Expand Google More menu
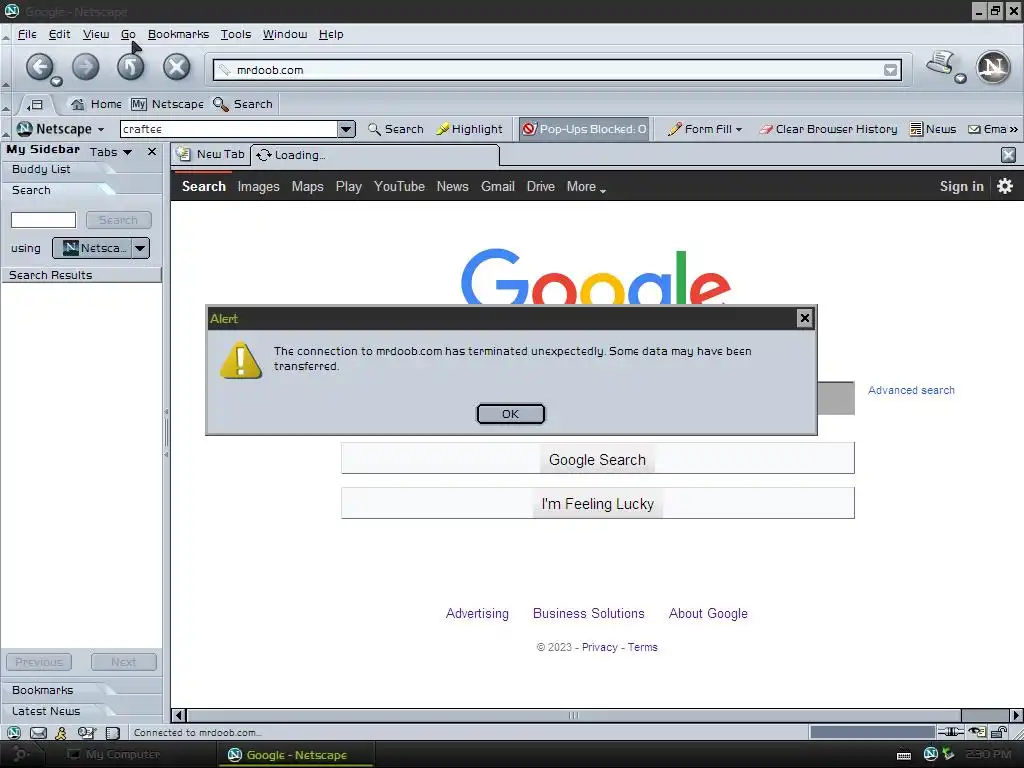The height and width of the screenshot is (768, 1024). 586,187
